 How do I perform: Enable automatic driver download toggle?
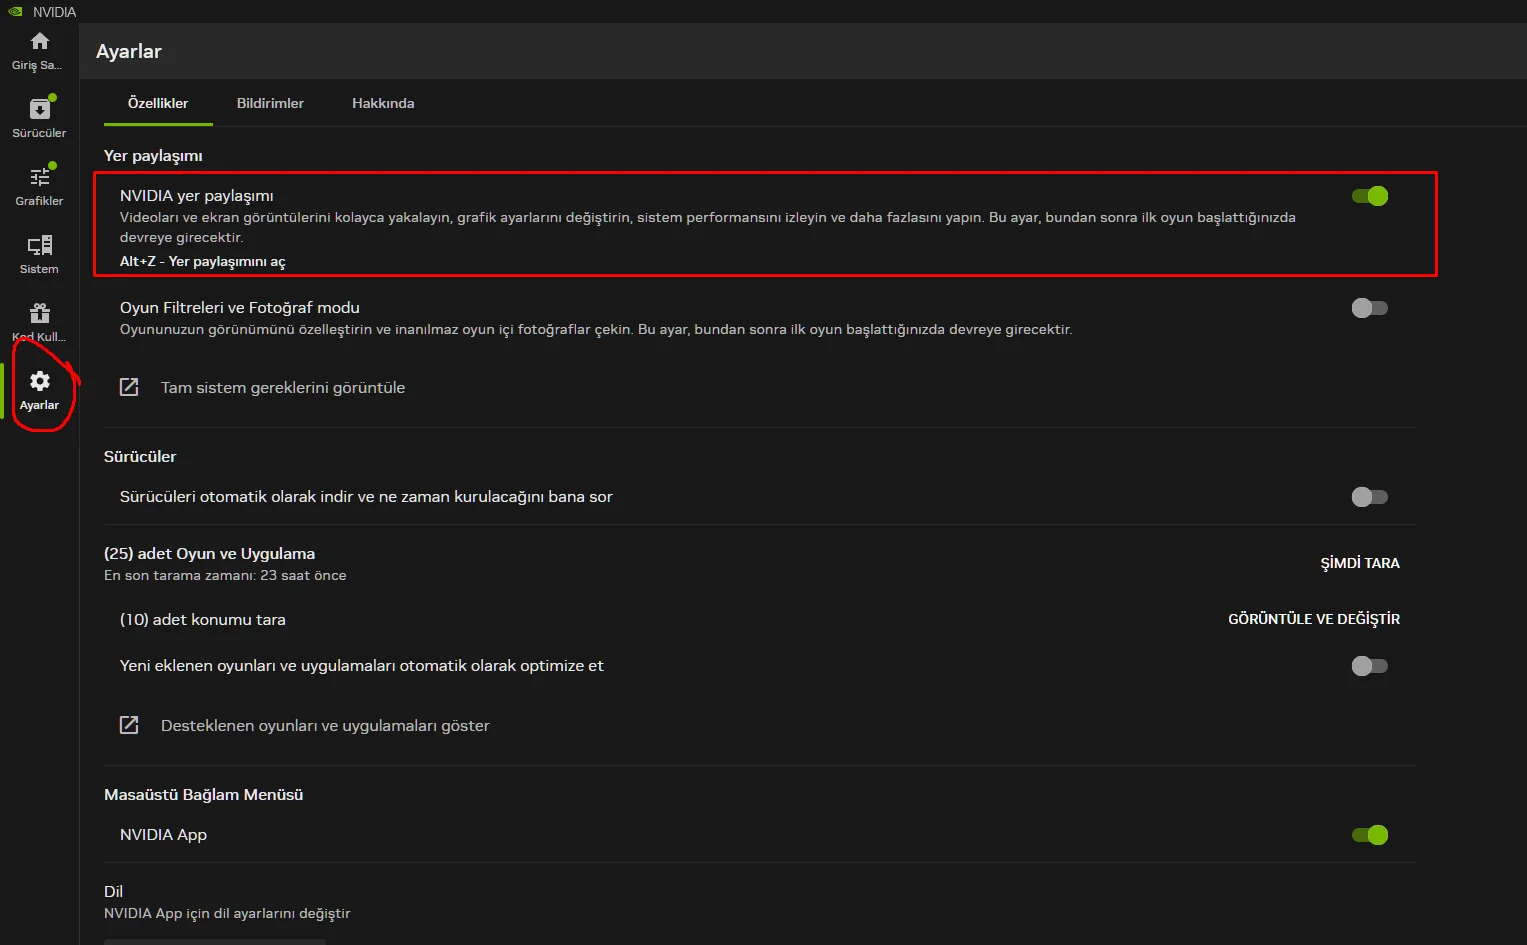(1370, 497)
